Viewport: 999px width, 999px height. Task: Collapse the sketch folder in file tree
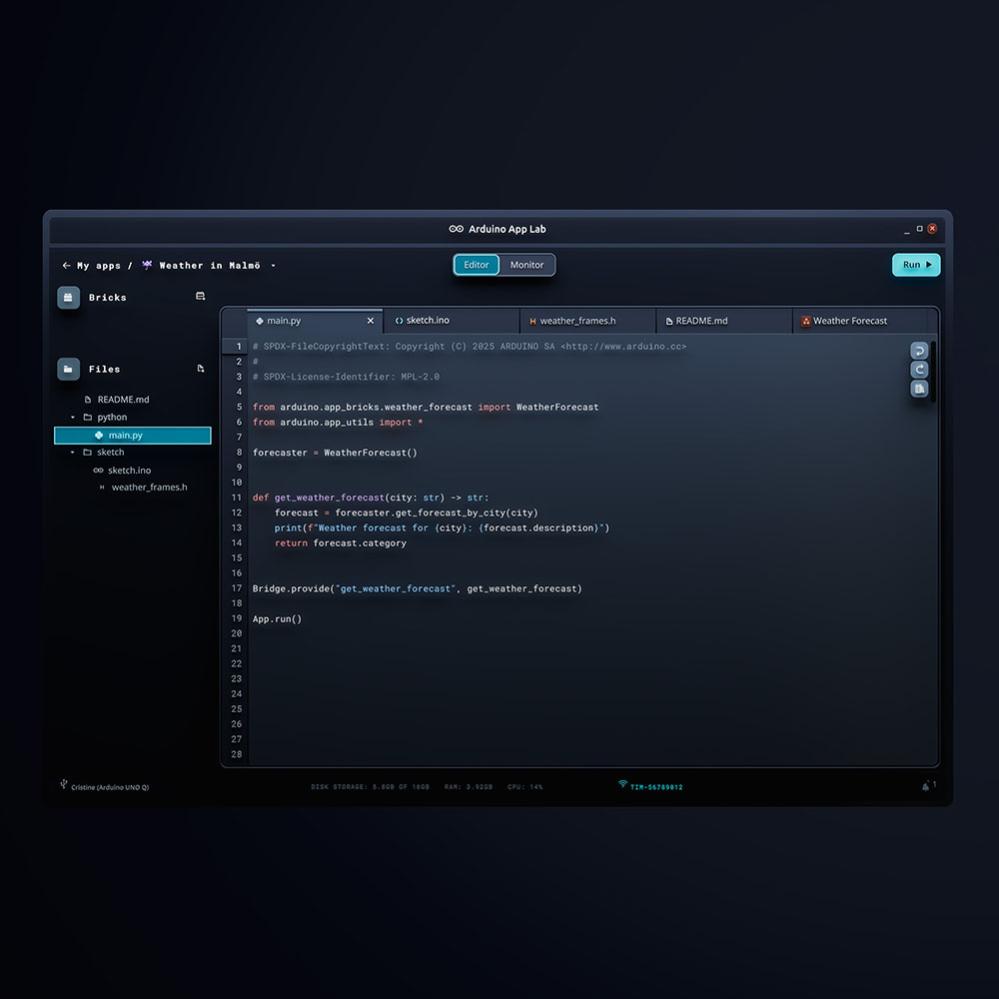[x=73, y=452]
